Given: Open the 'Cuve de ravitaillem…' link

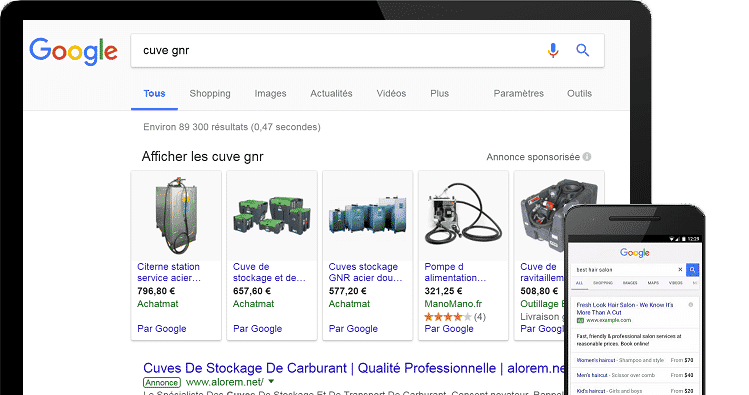Looking at the screenshot, I should point(542,272).
